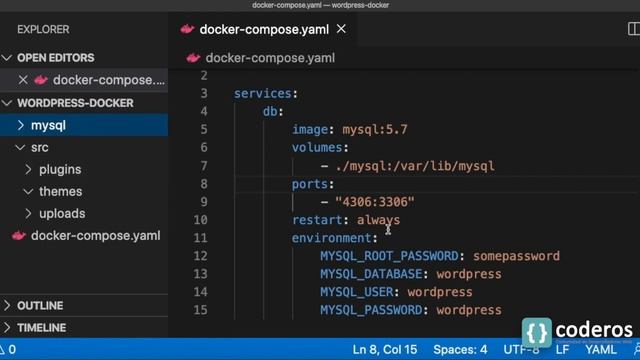
Task: Expand the mysql folder
Action: tap(20, 125)
